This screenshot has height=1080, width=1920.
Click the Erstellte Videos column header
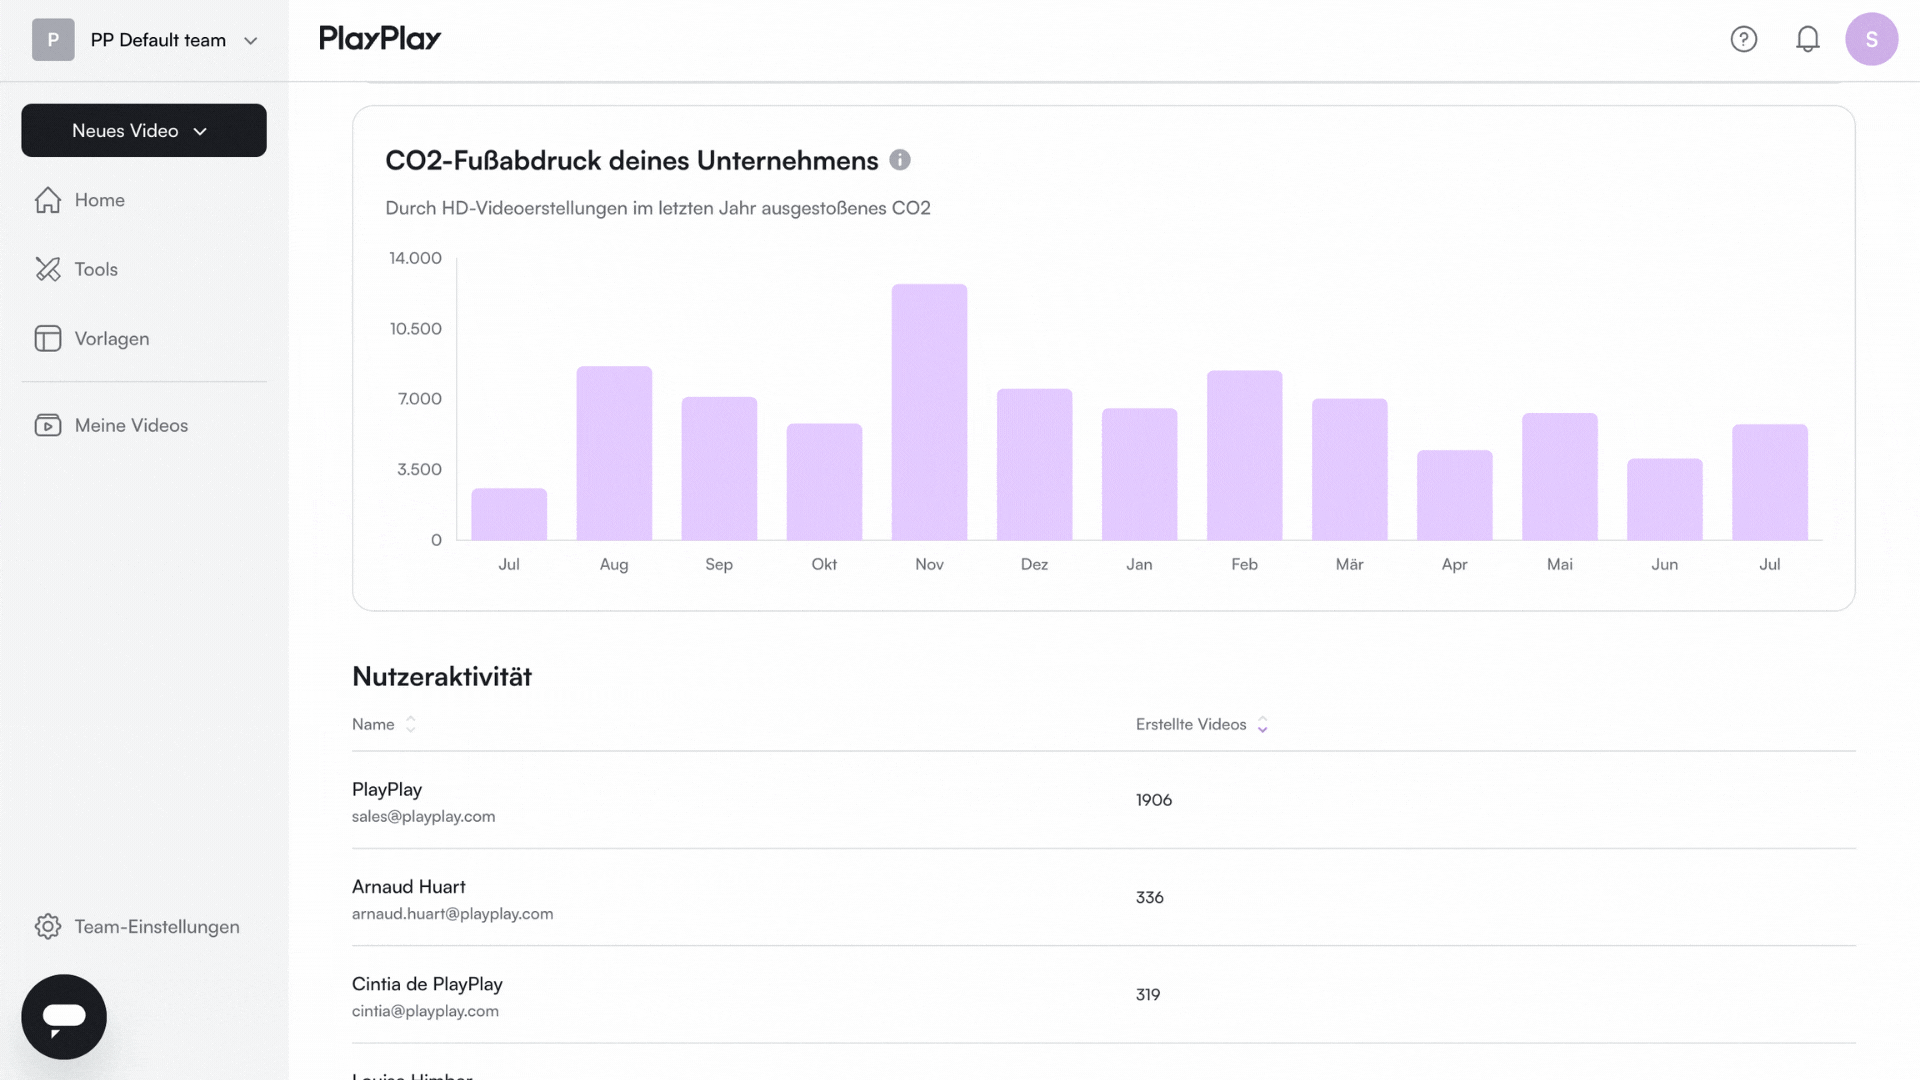pyautogui.click(x=1191, y=724)
